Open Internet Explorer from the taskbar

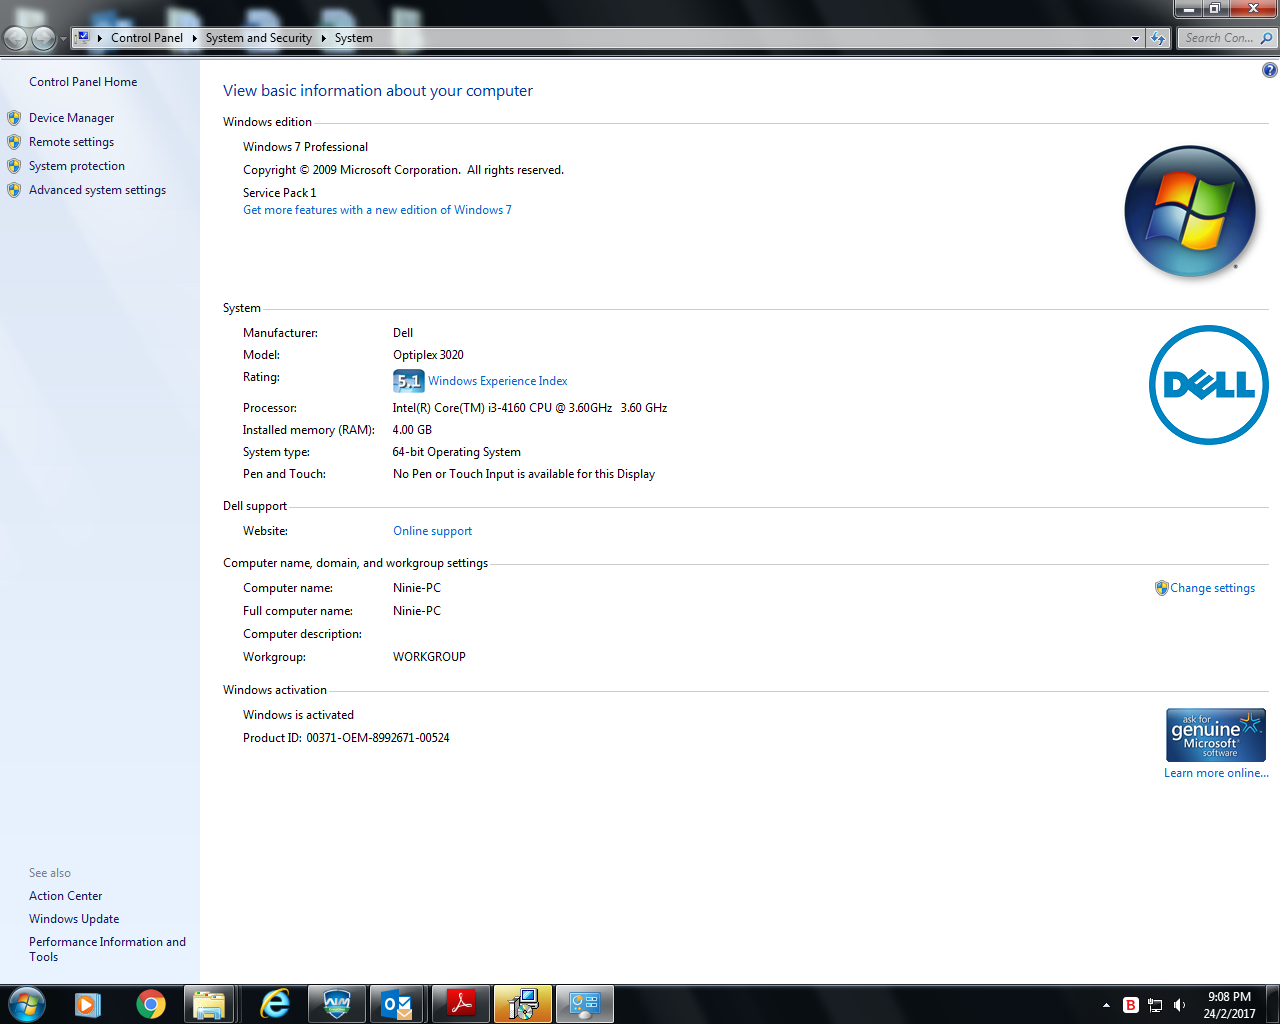click(x=274, y=1004)
